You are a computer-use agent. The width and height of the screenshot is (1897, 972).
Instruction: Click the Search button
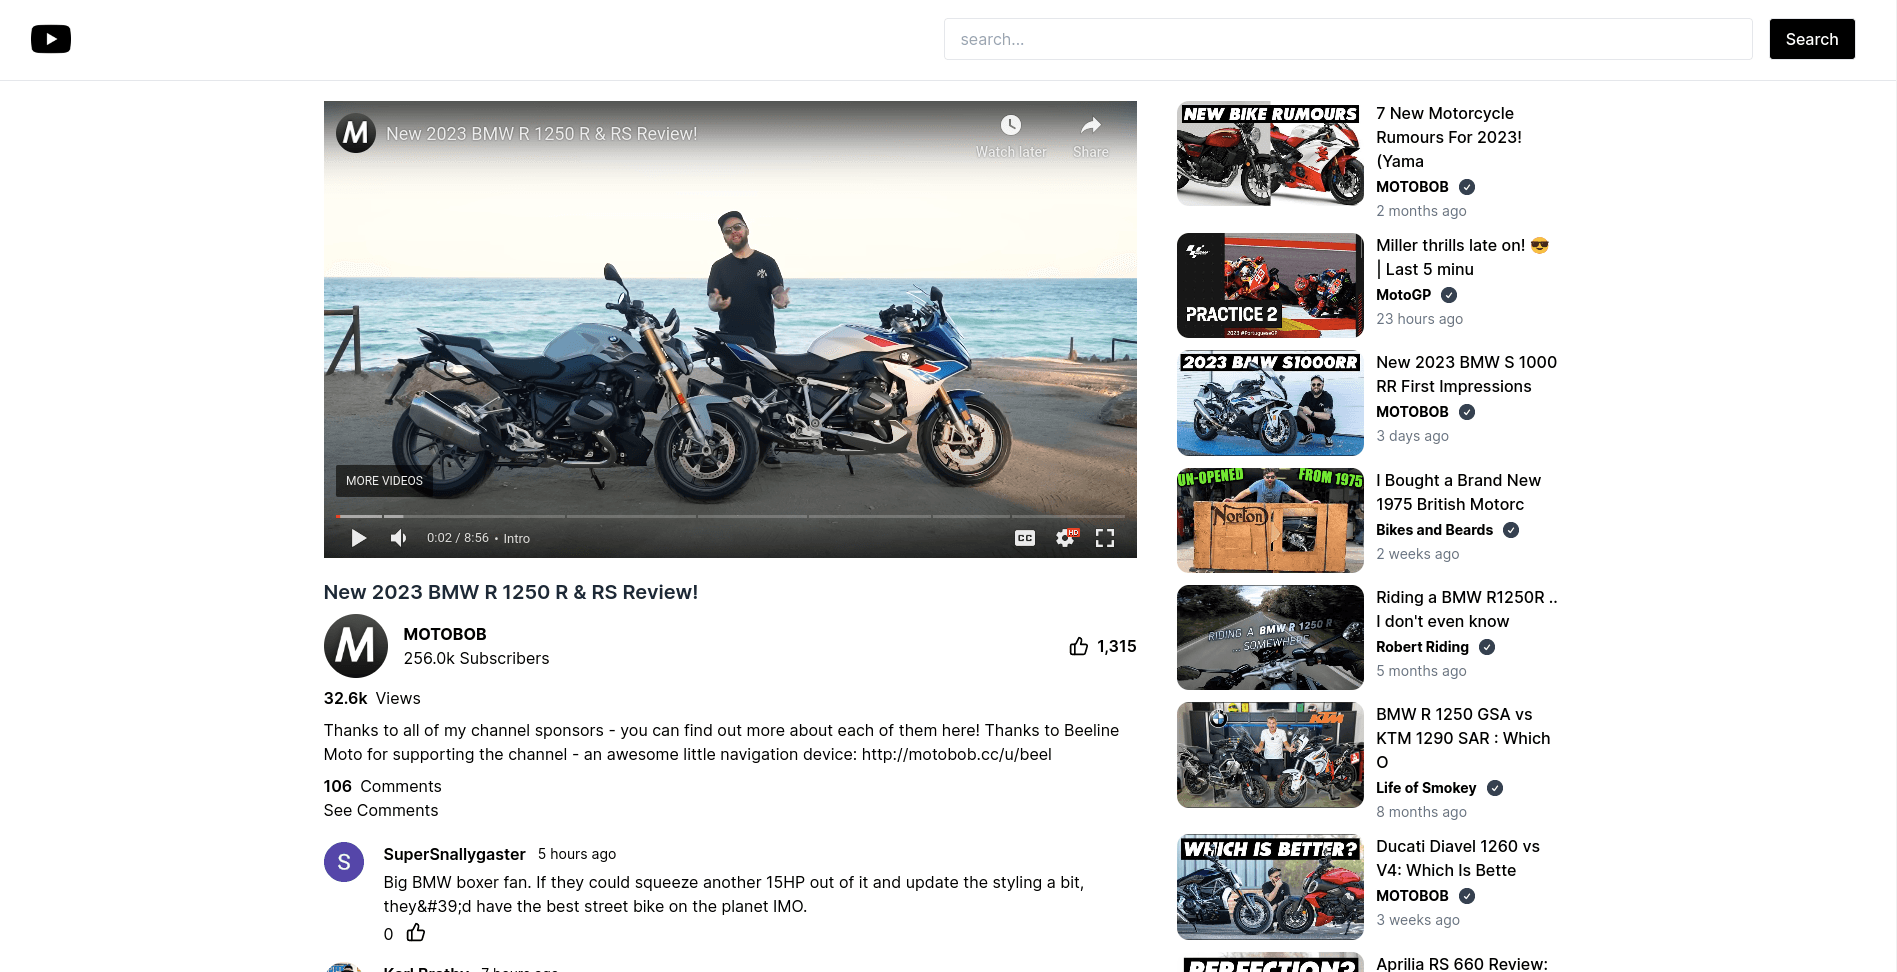[x=1812, y=39]
